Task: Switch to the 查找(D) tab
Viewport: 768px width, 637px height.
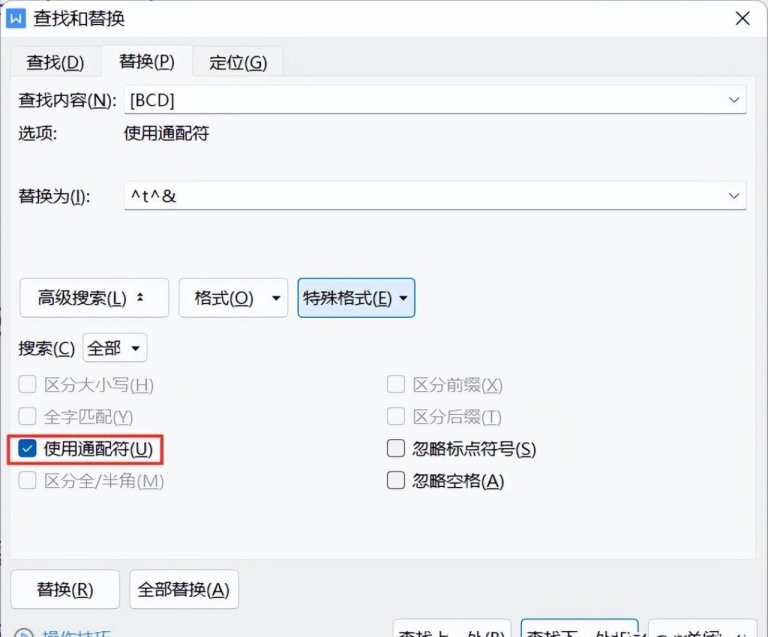Action: [55, 62]
